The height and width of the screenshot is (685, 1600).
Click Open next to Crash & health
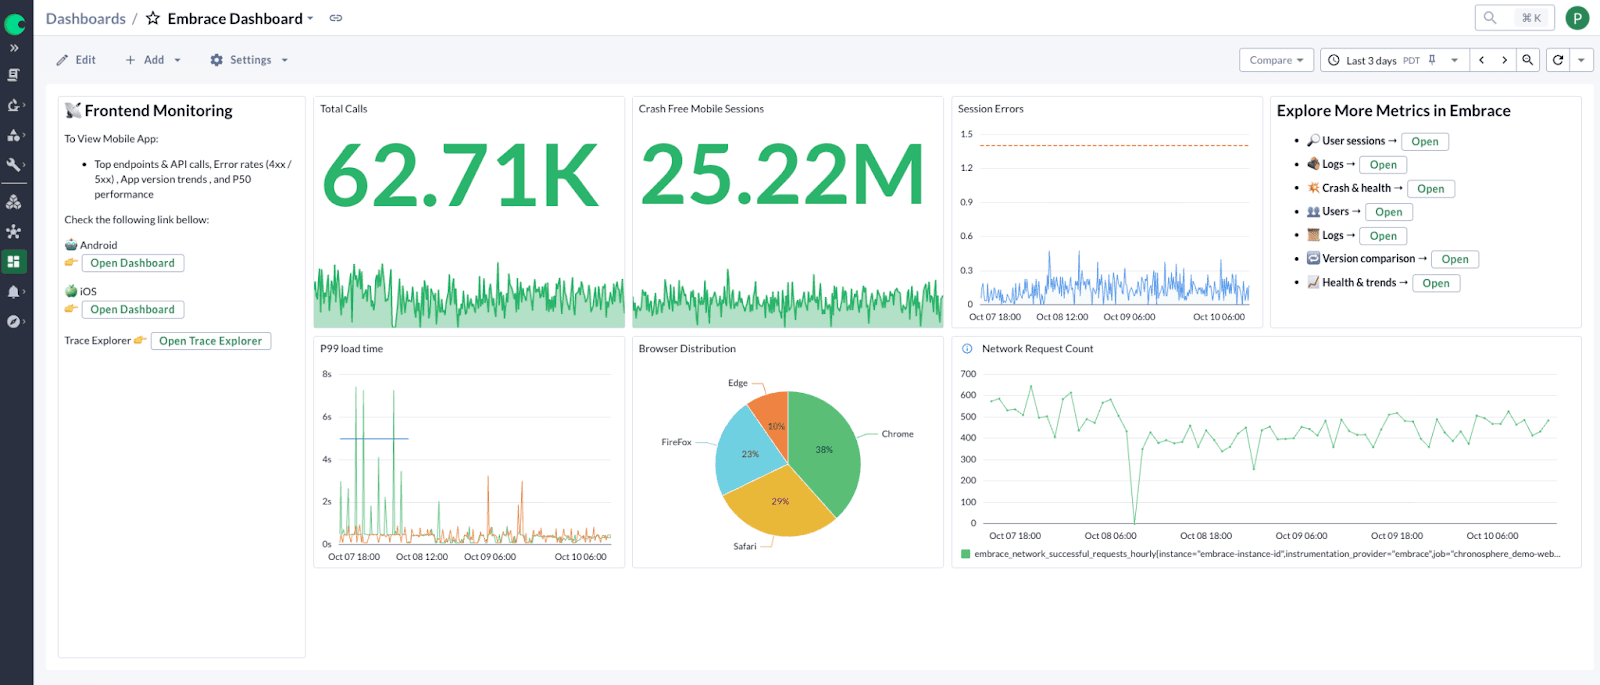1430,189
